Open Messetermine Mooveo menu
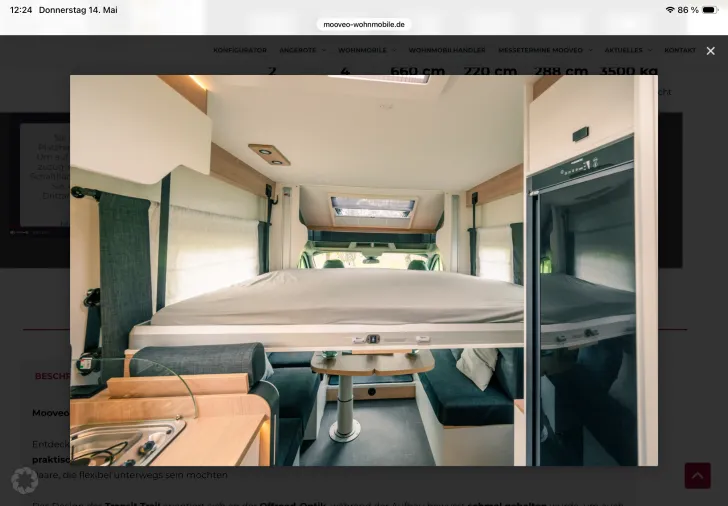 pyautogui.click(x=540, y=50)
